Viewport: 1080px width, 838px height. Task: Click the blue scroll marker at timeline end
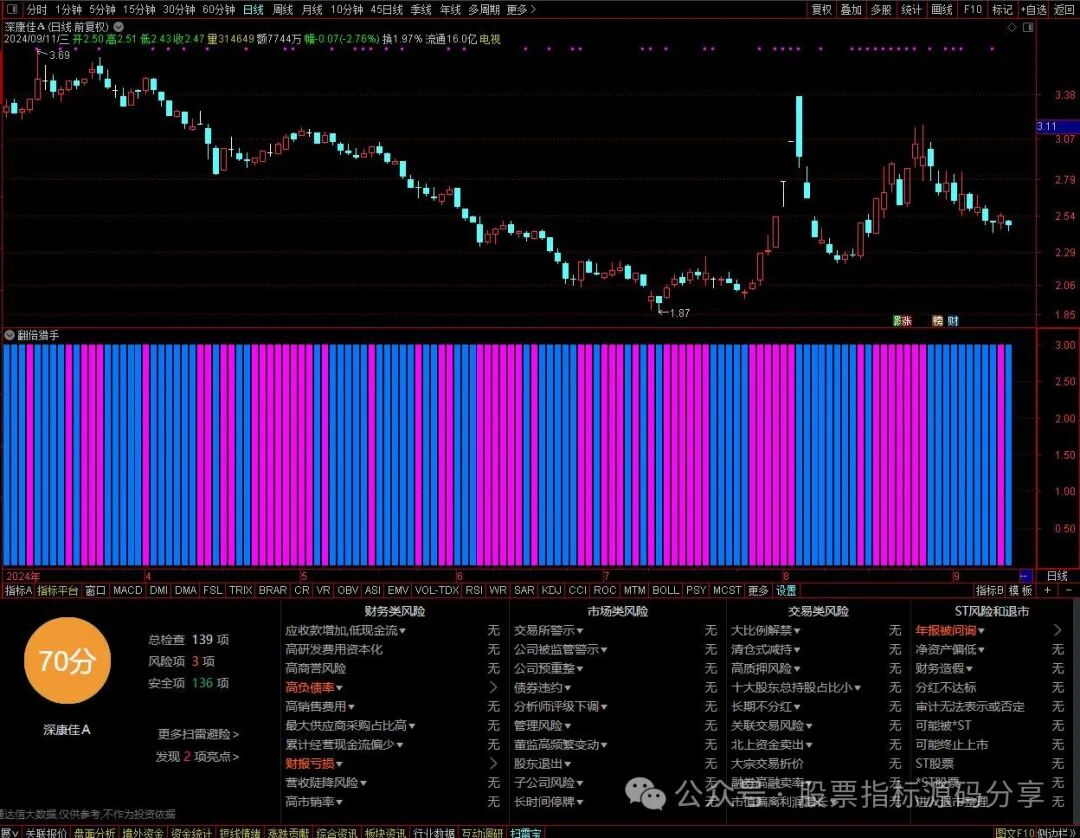1024,576
